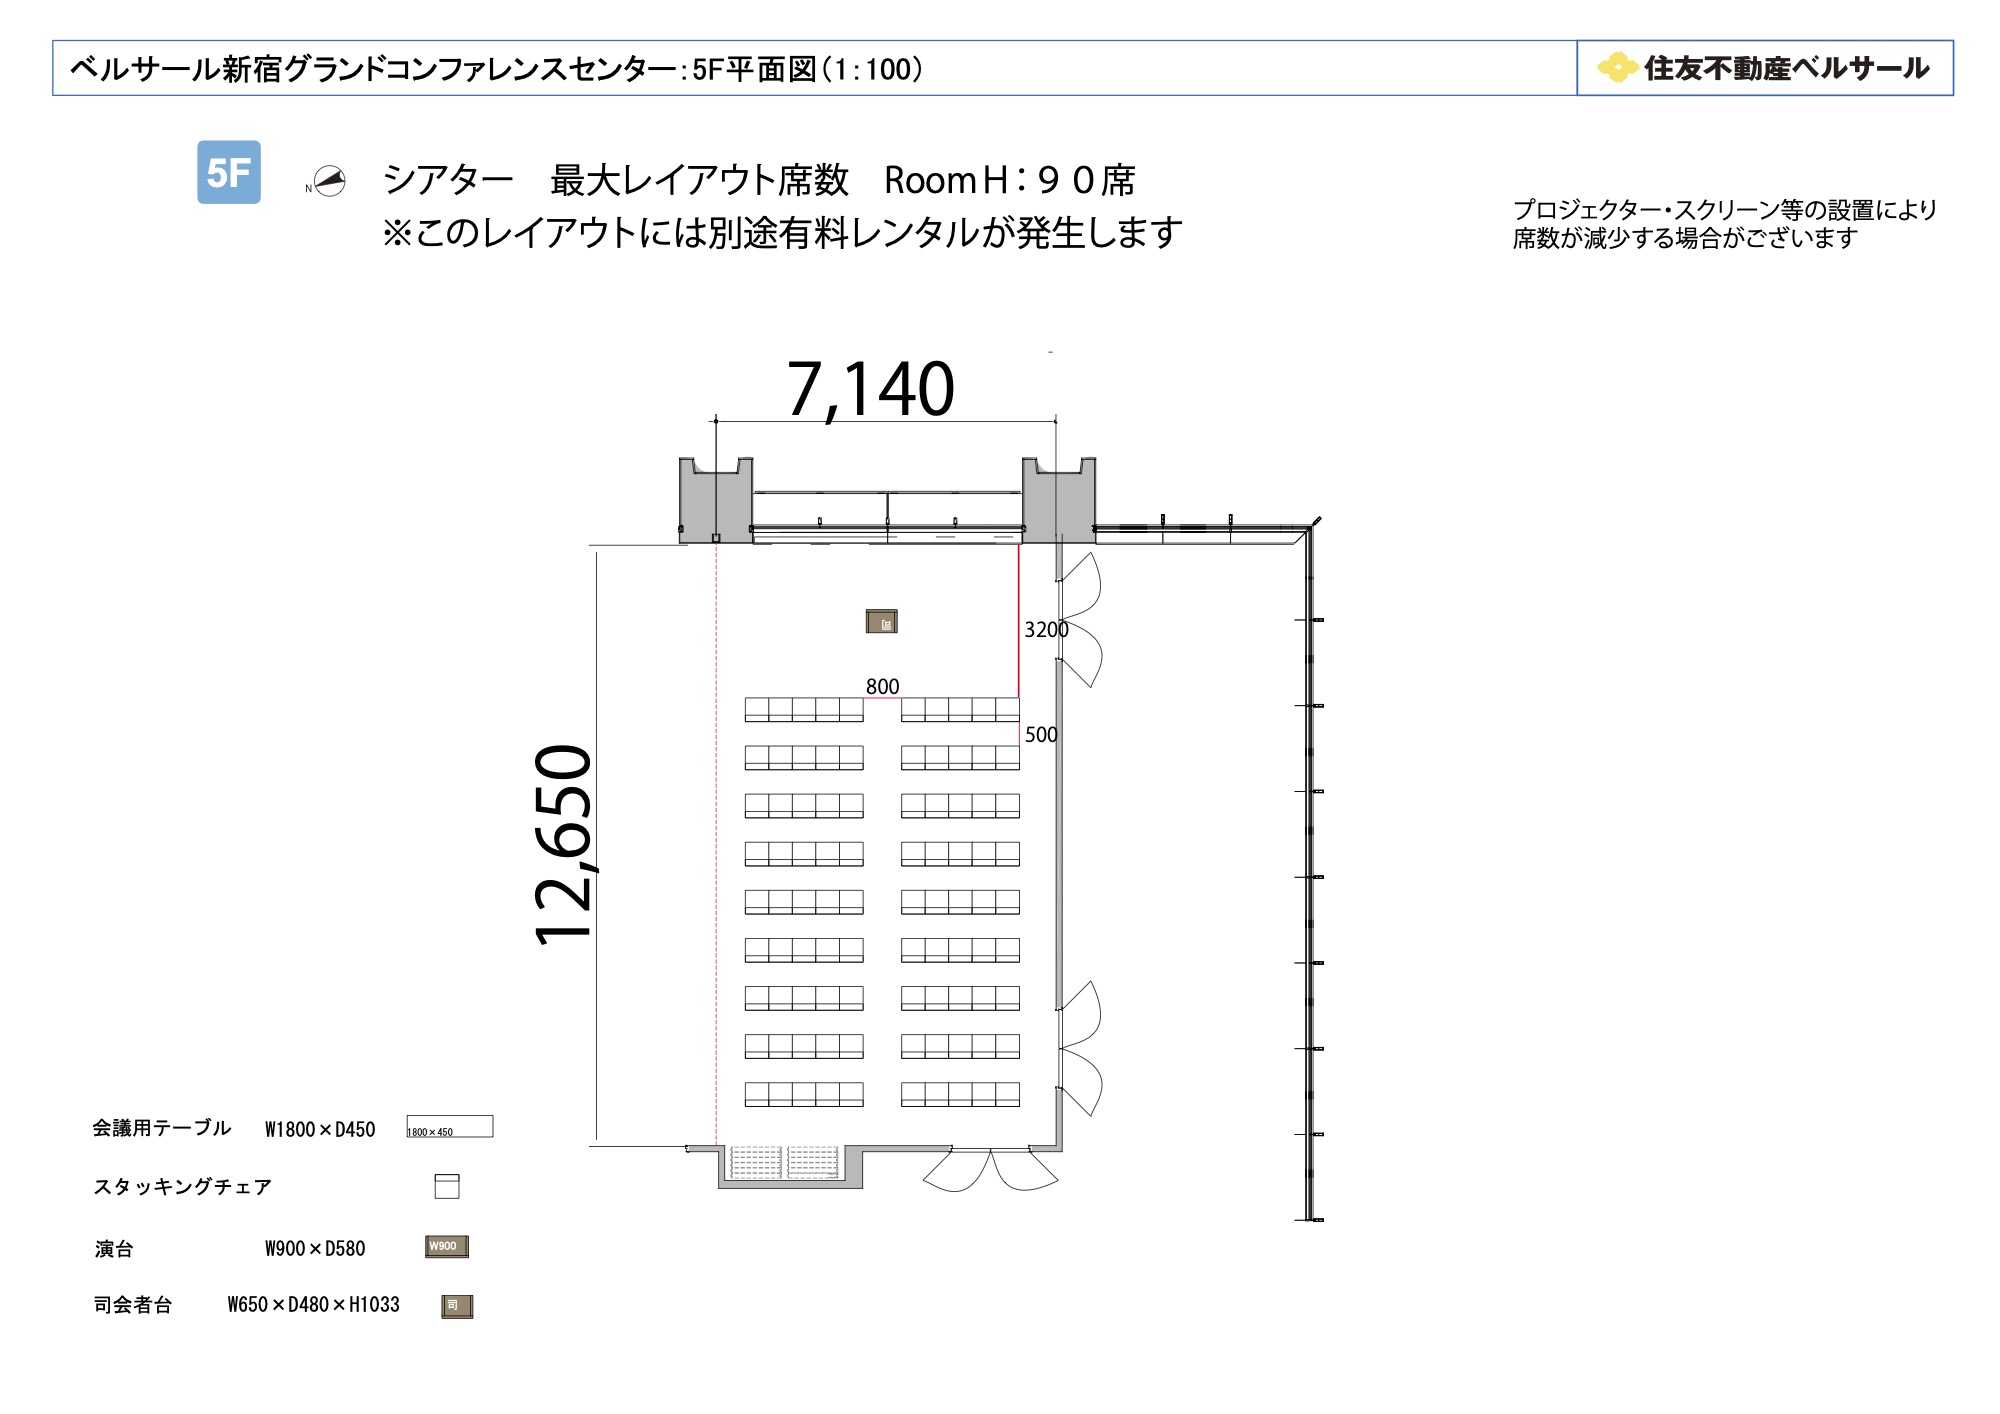2000x1414 pixels.
Task: Click the left gray structural column
Action: coord(716,500)
